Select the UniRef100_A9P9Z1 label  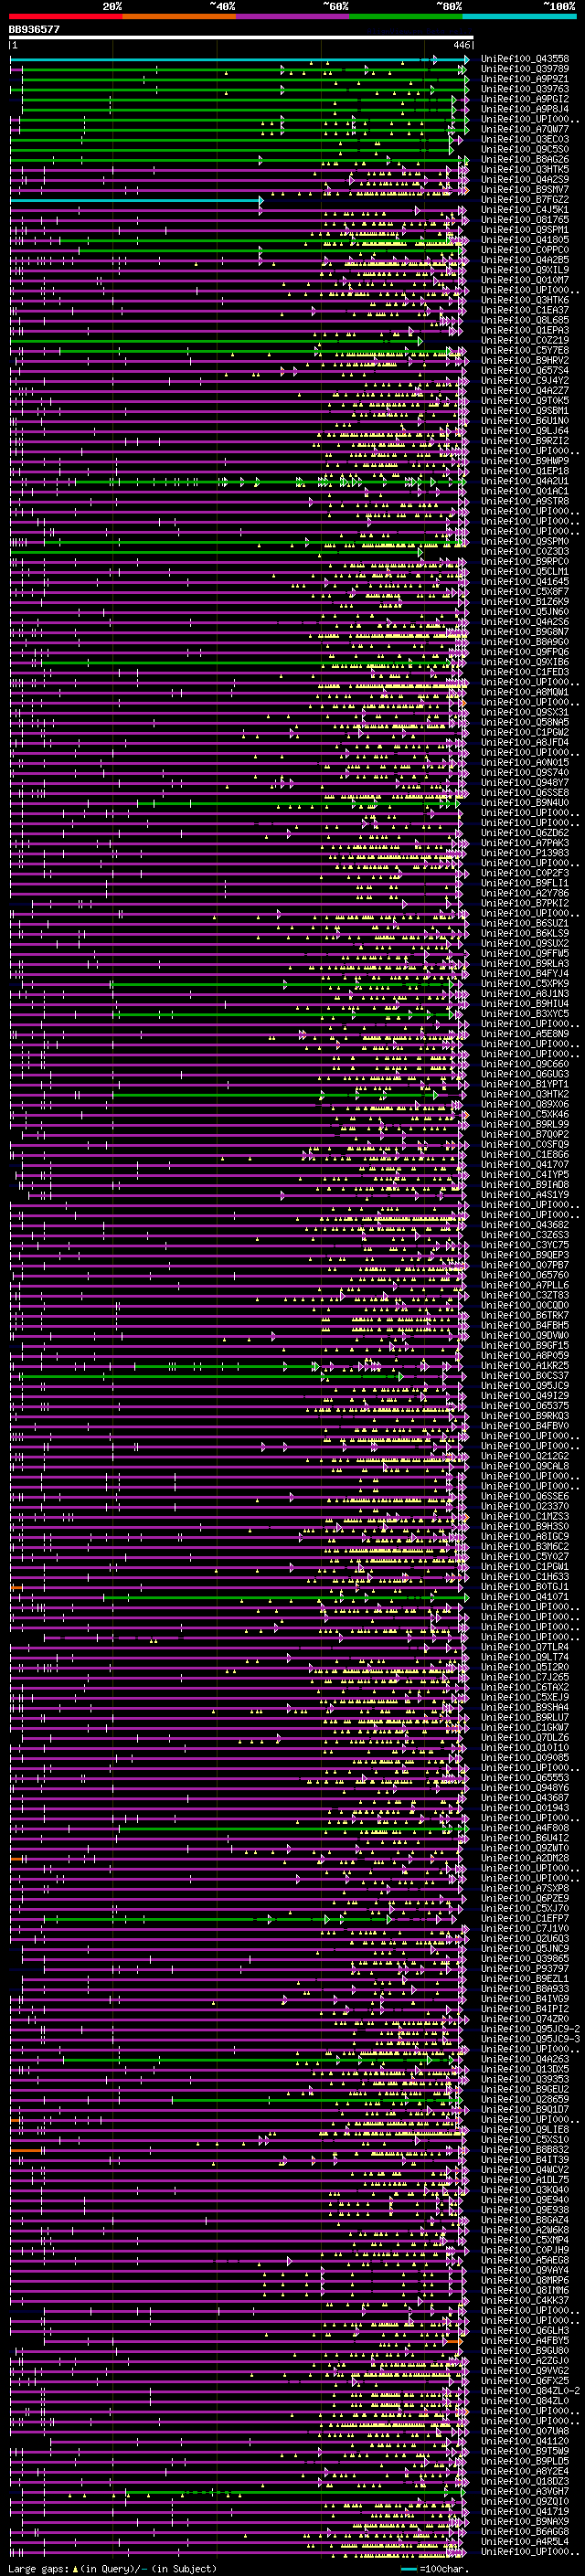point(524,79)
